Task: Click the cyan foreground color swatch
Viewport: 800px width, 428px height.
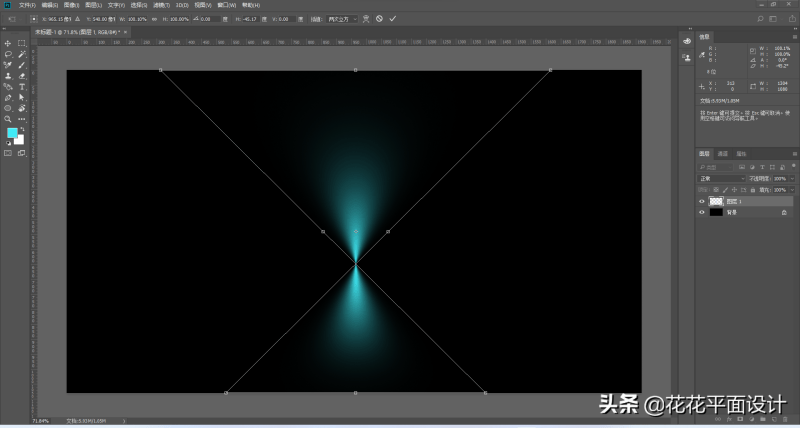Action: (x=12, y=132)
